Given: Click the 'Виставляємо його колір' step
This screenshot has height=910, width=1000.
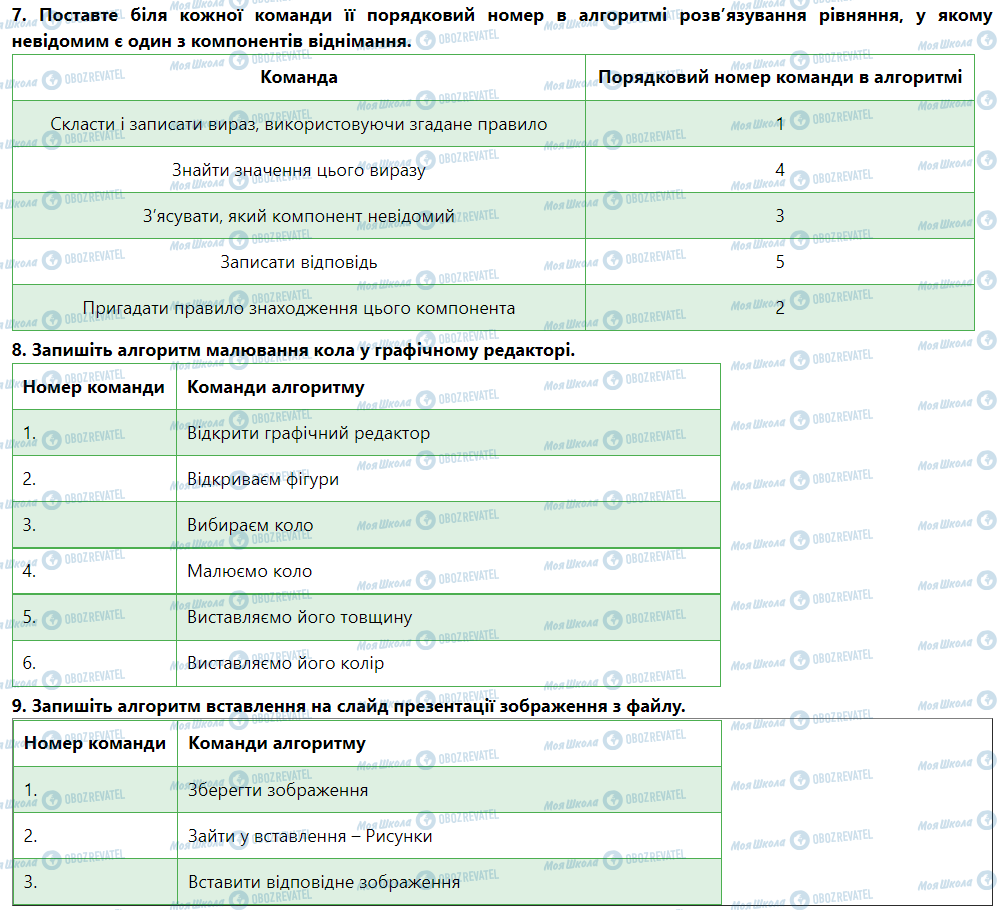Looking at the screenshot, I should pos(285,663).
